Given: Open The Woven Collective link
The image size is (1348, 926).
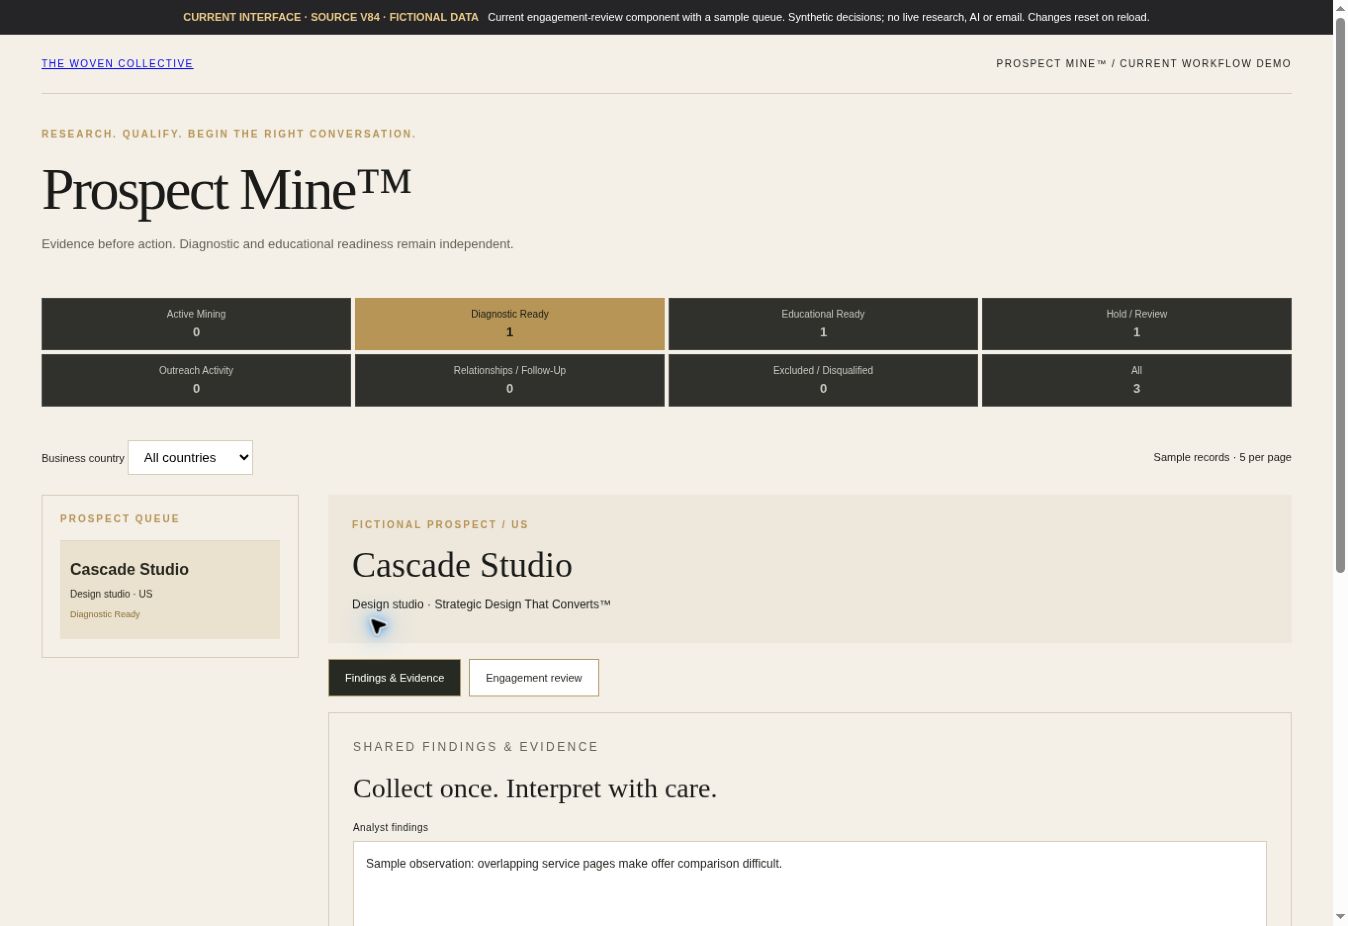Looking at the screenshot, I should point(117,63).
